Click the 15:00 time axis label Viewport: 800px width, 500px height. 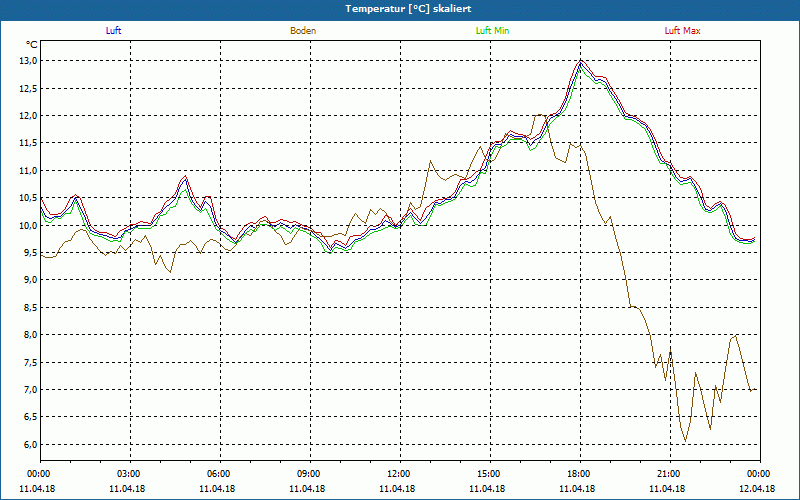(x=489, y=474)
